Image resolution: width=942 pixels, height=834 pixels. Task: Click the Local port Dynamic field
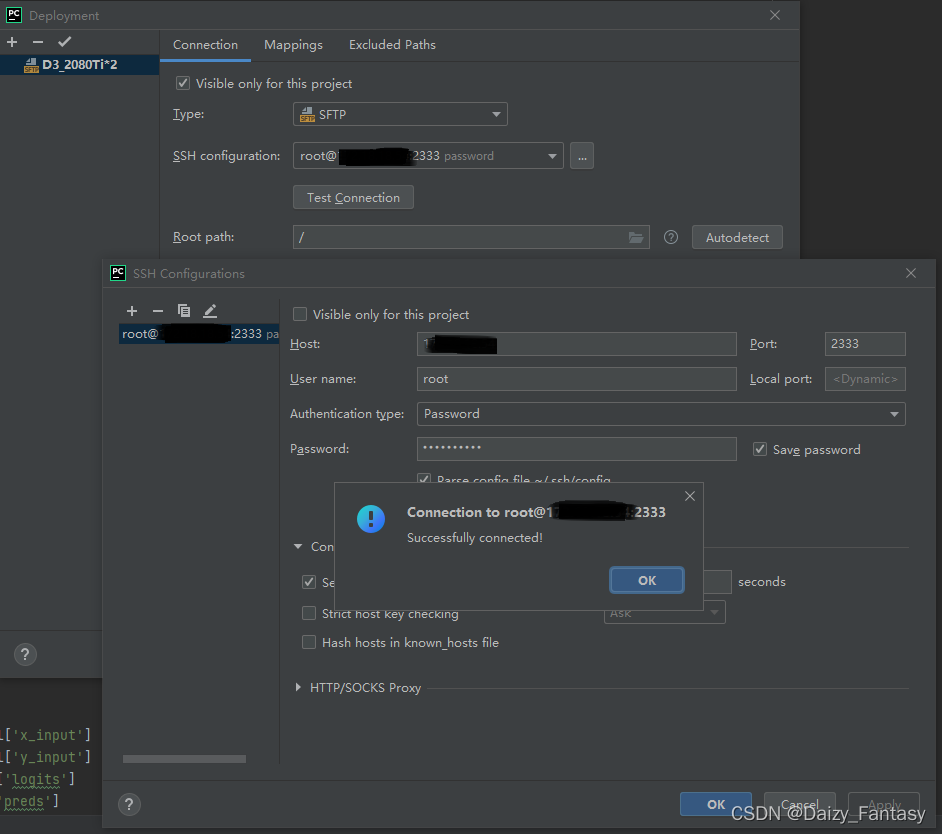865,379
